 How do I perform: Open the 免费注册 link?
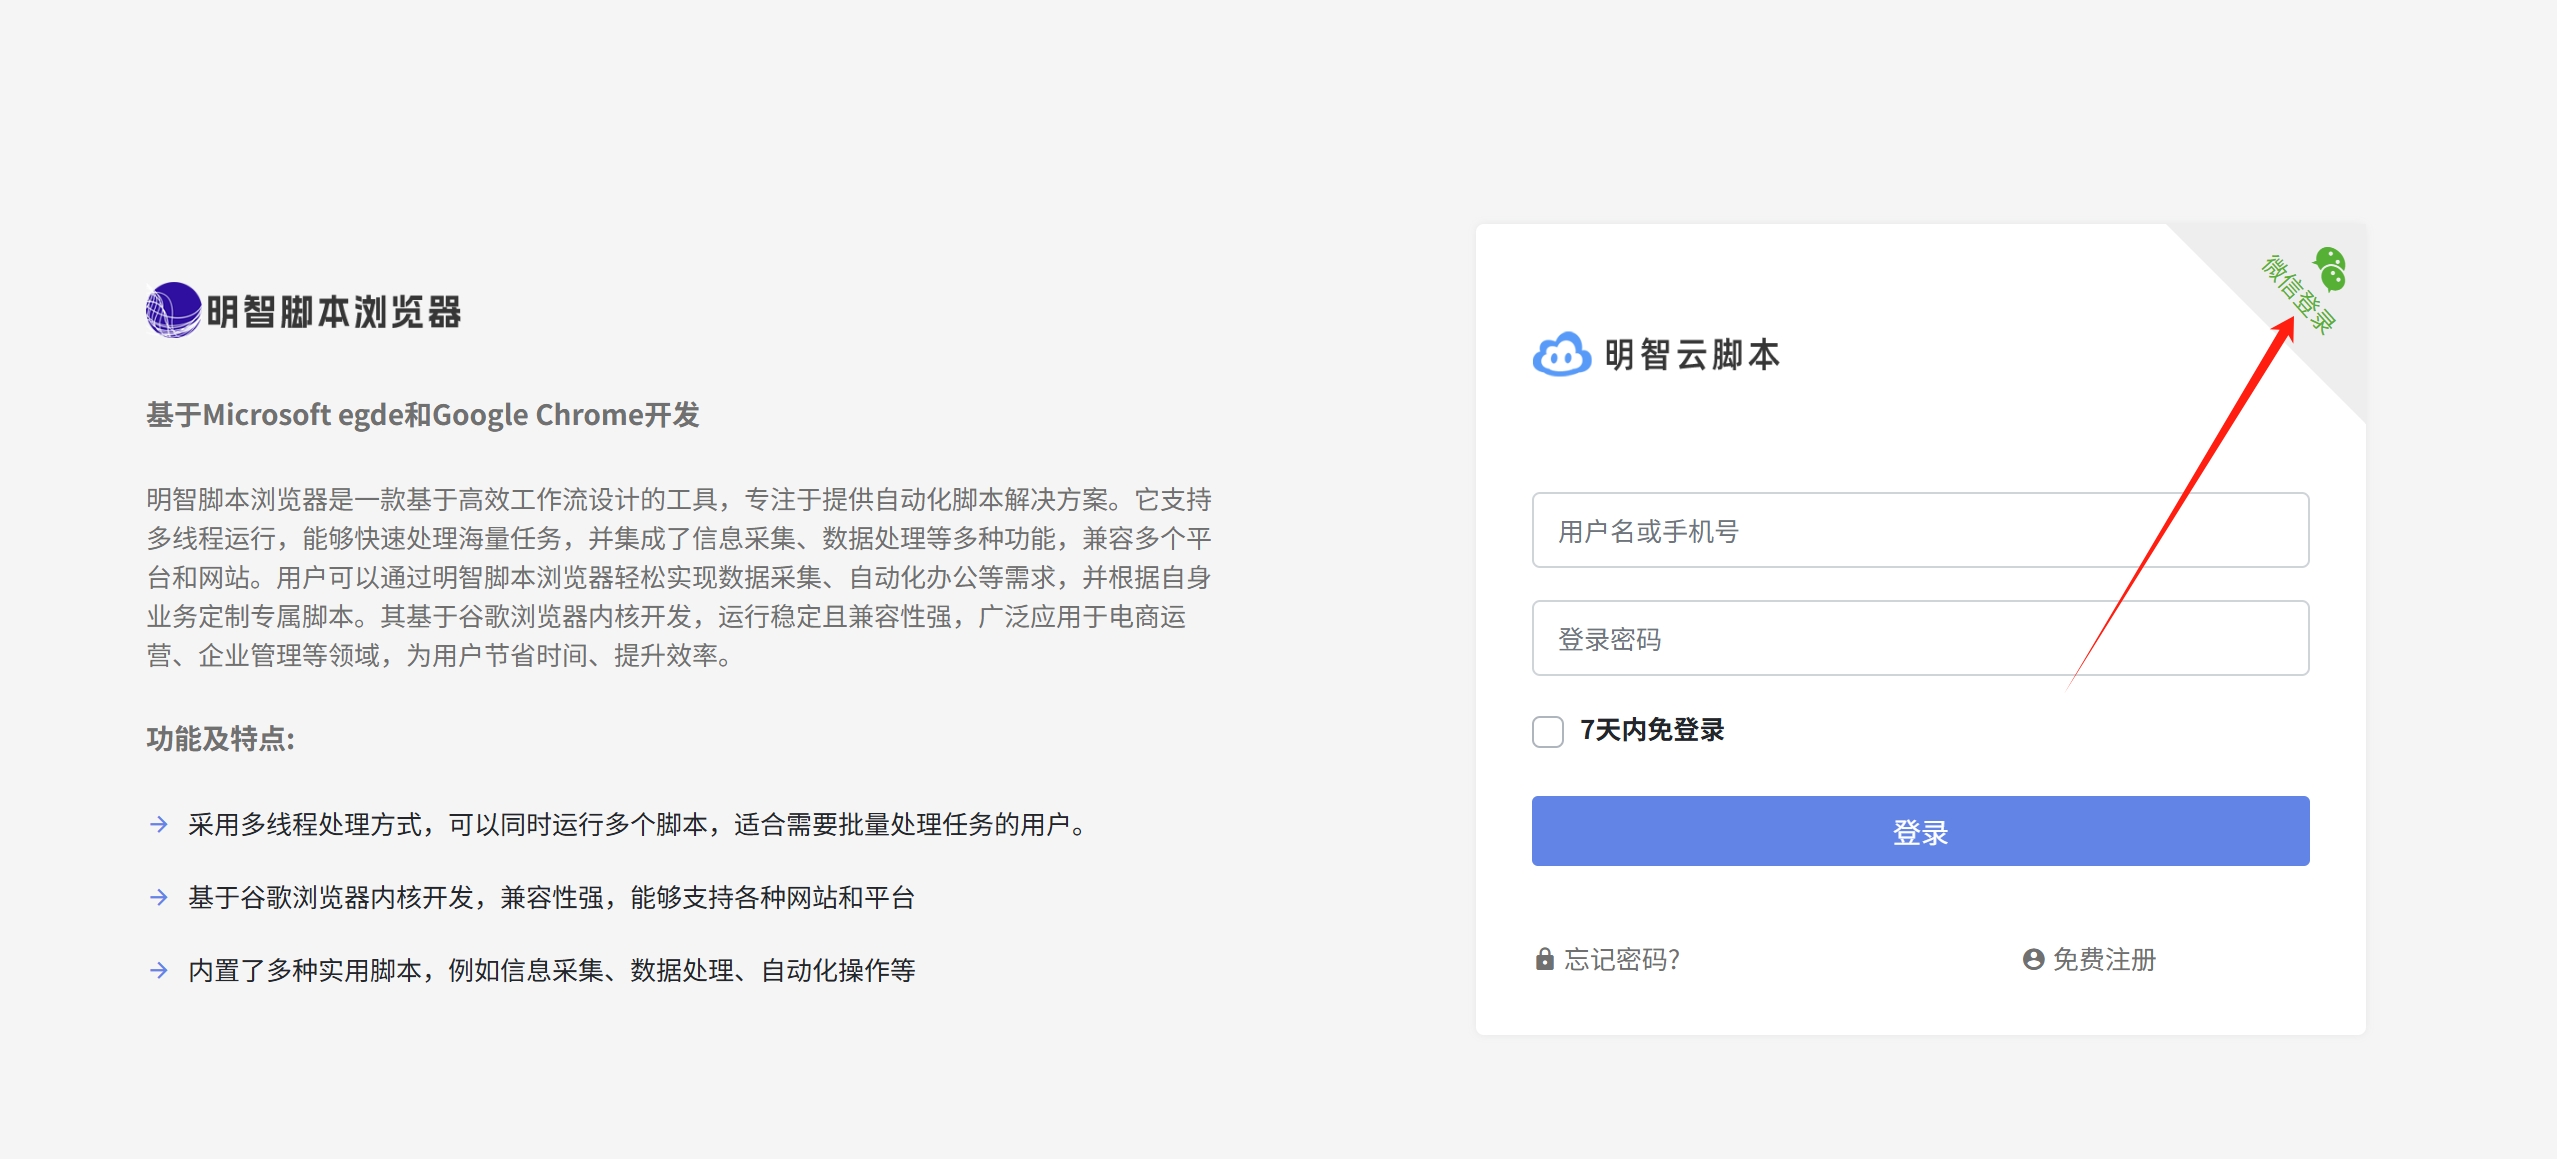pyautogui.click(x=2104, y=960)
